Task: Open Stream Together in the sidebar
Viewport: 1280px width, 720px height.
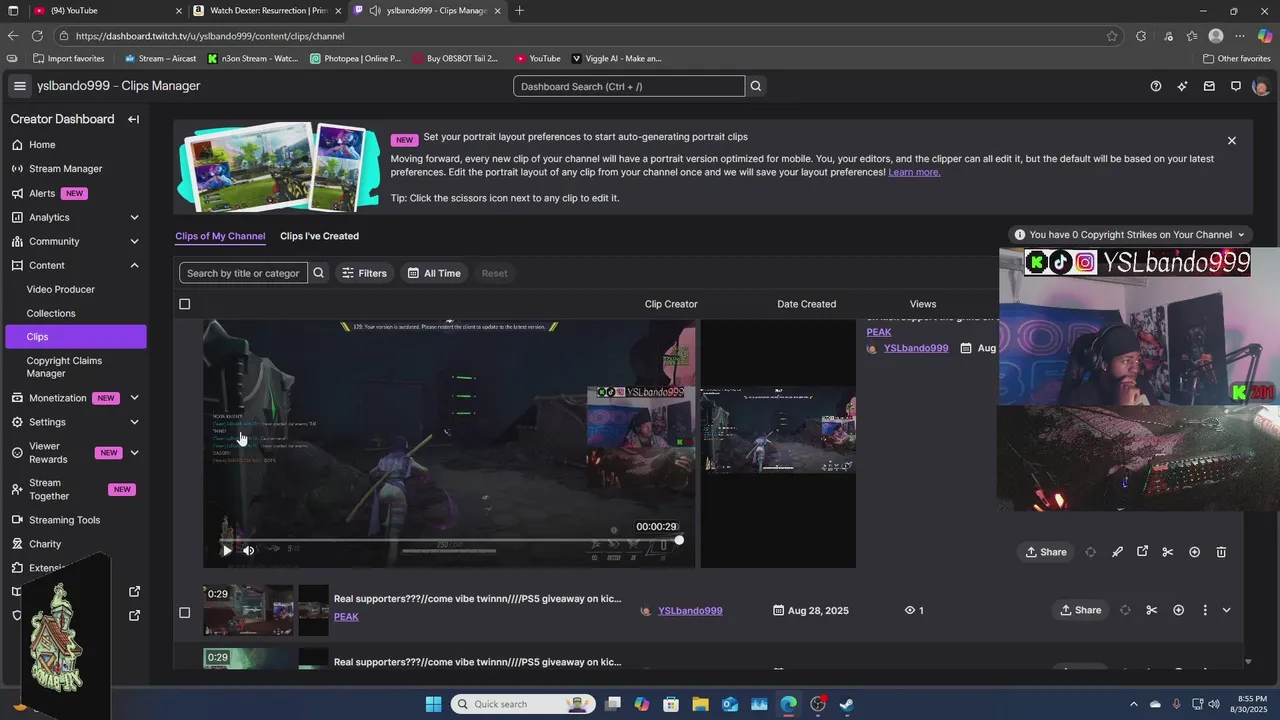Action: pos(73,490)
